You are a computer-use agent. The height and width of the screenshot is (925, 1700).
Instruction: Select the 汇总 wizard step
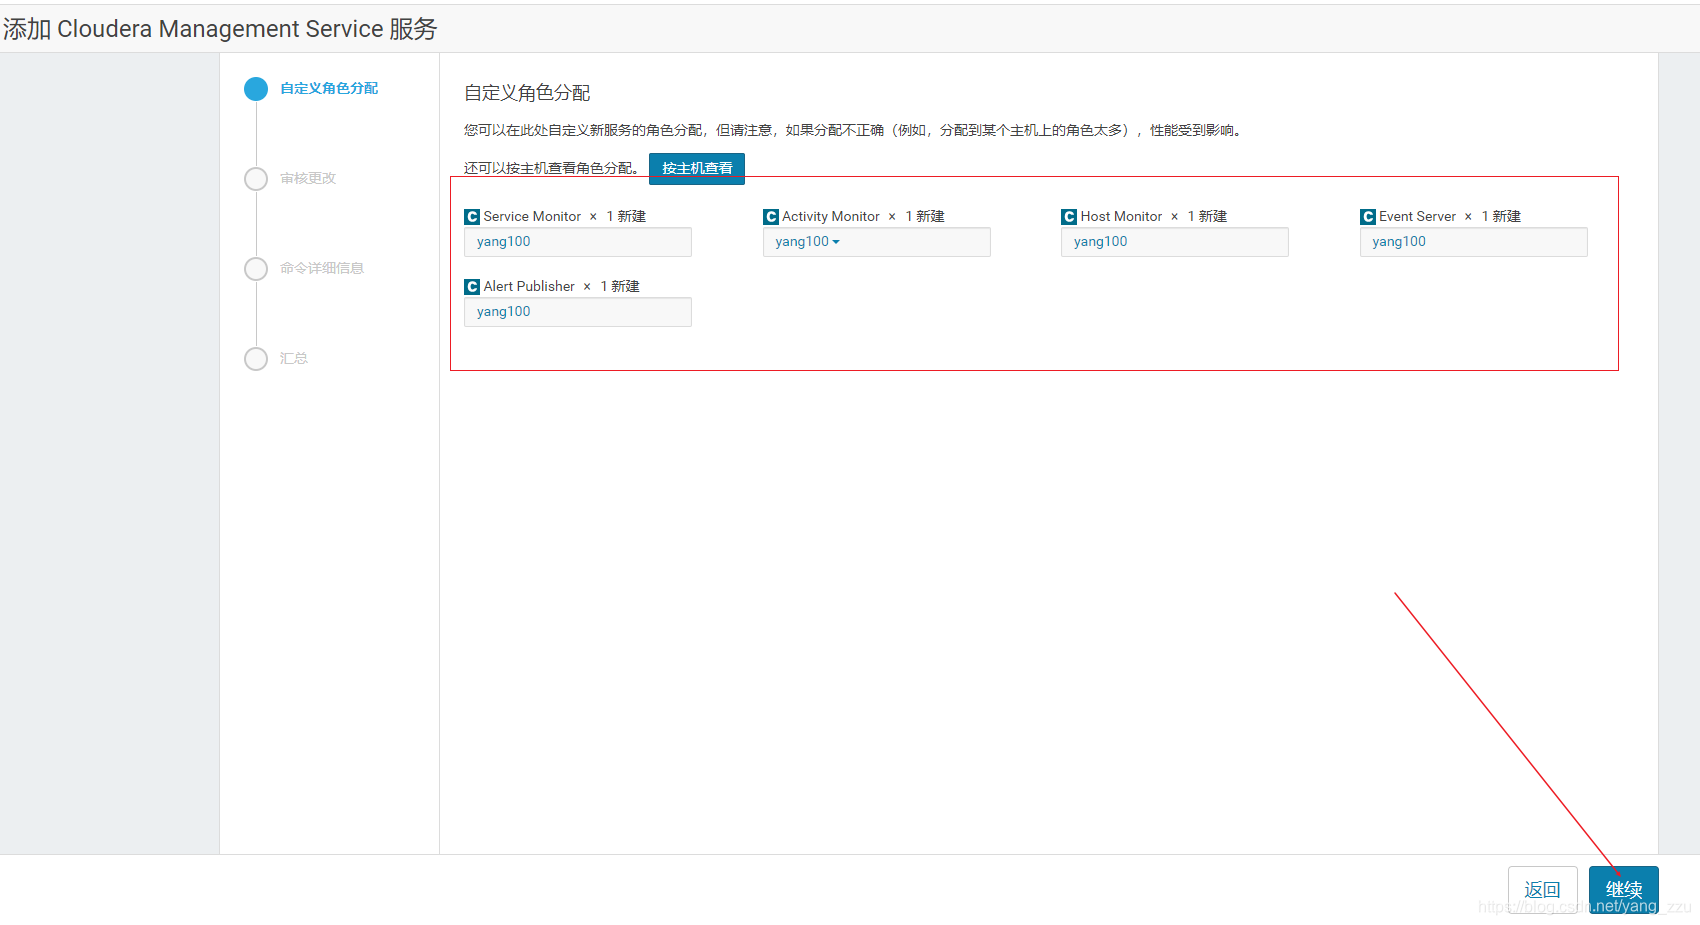(294, 359)
